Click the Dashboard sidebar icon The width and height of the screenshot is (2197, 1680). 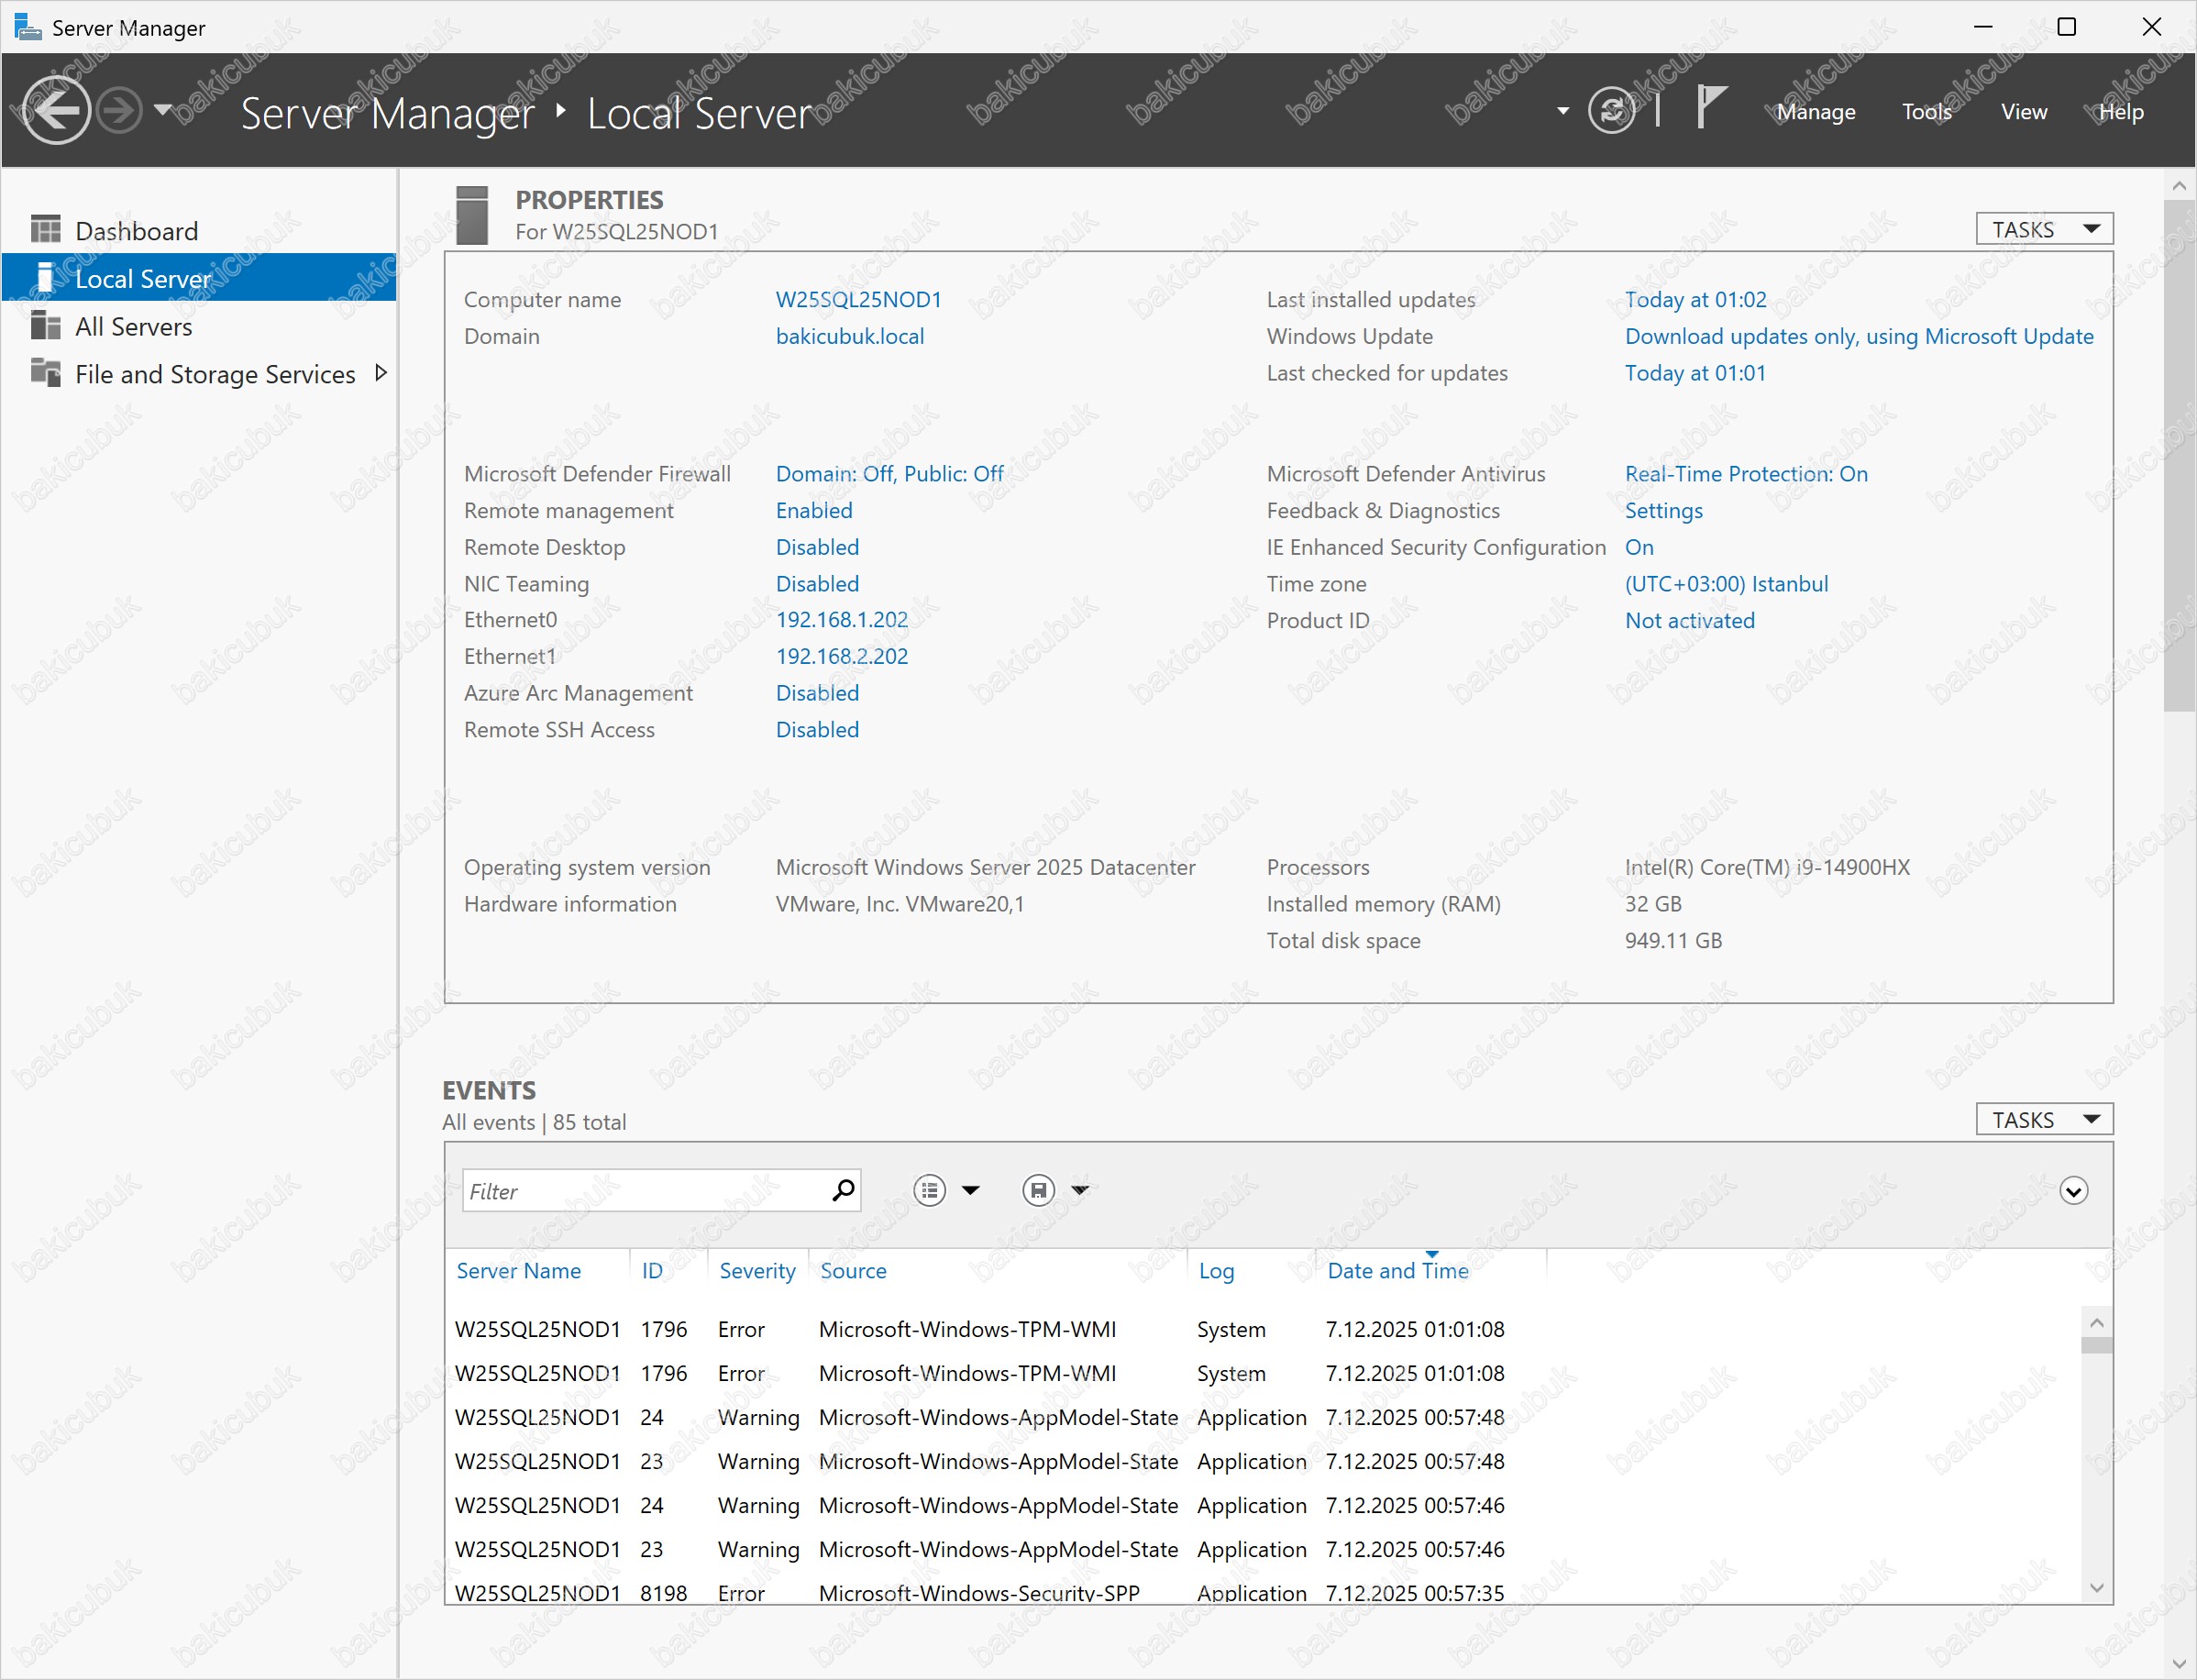tap(45, 230)
